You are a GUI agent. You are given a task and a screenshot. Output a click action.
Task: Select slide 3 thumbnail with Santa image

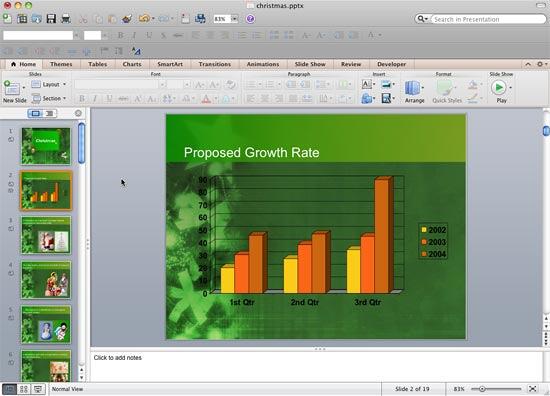46,235
